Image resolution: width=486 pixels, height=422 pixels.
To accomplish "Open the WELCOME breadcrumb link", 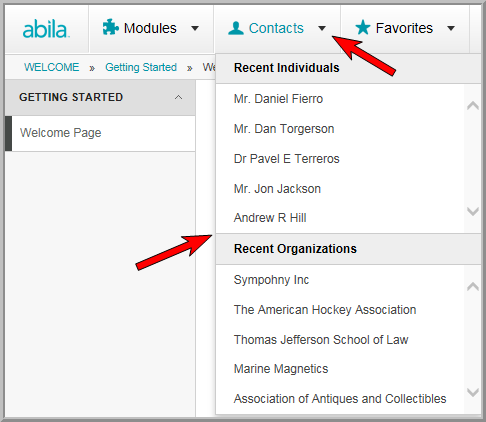I will pyautogui.click(x=52, y=67).
